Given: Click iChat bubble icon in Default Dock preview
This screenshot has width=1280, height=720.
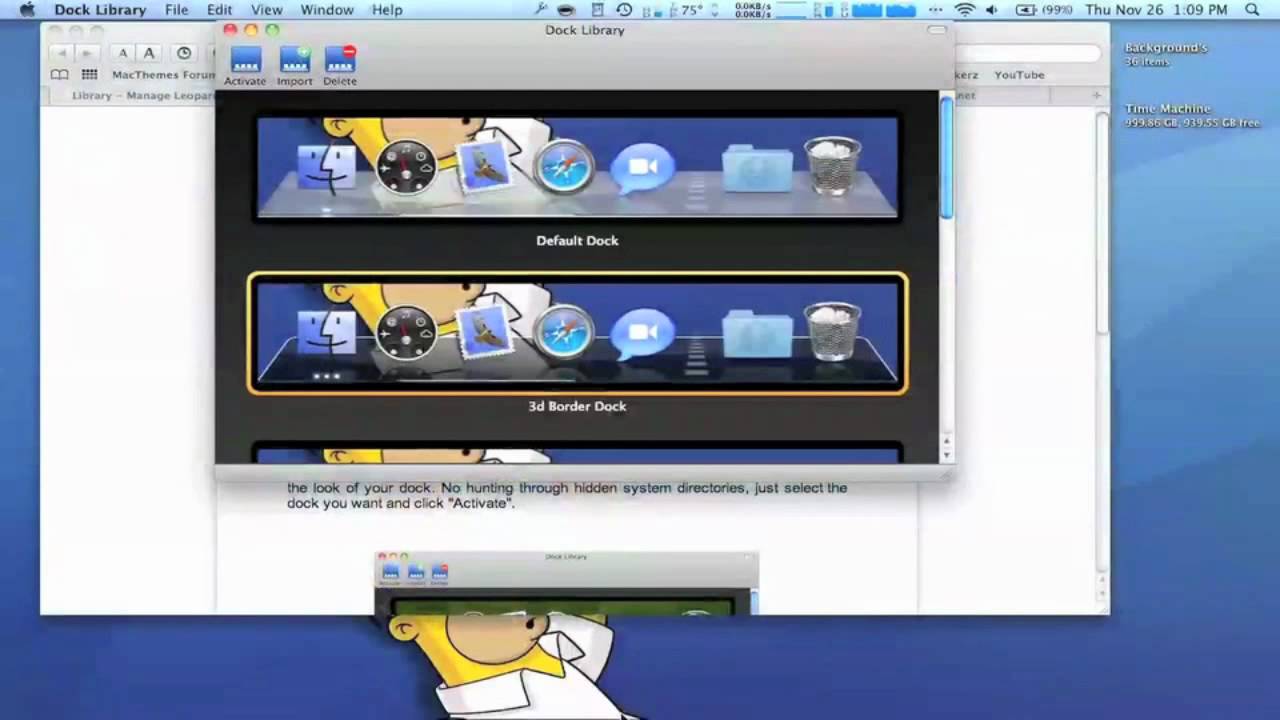Looking at the screenshot, I should [642, 168].
